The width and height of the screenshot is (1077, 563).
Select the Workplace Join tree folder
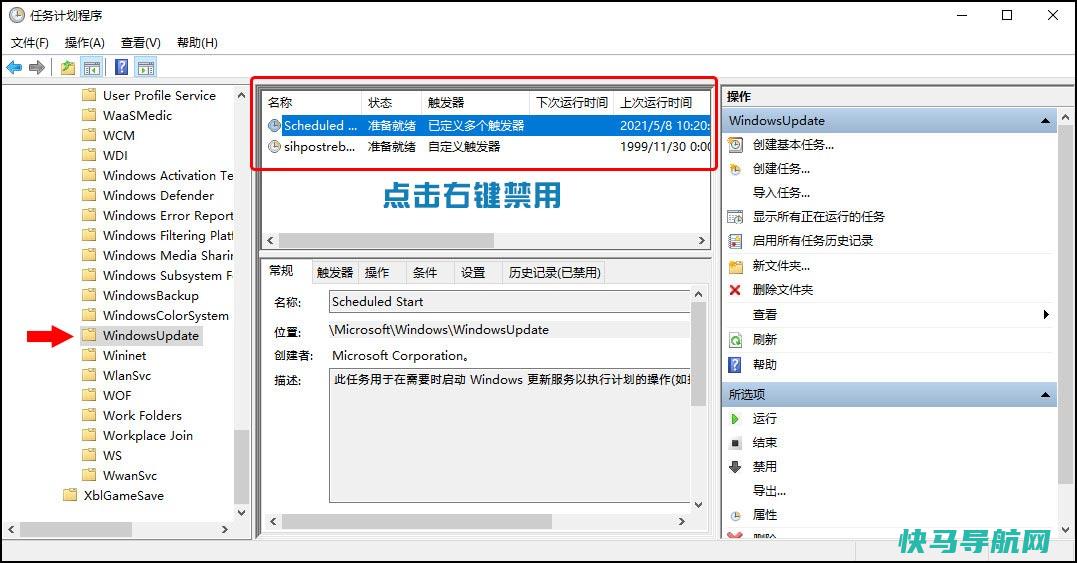click(148, 436)
